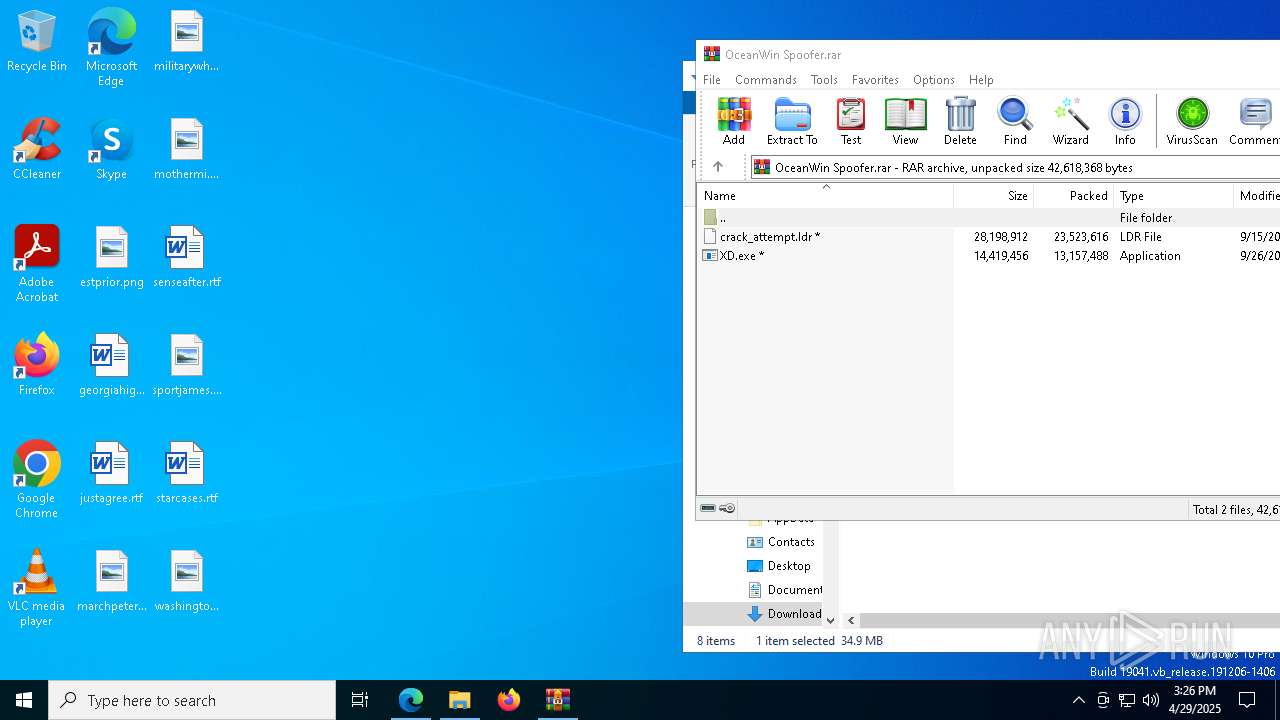
Task: Open the Favorites menu
Action: coord(875,80)
